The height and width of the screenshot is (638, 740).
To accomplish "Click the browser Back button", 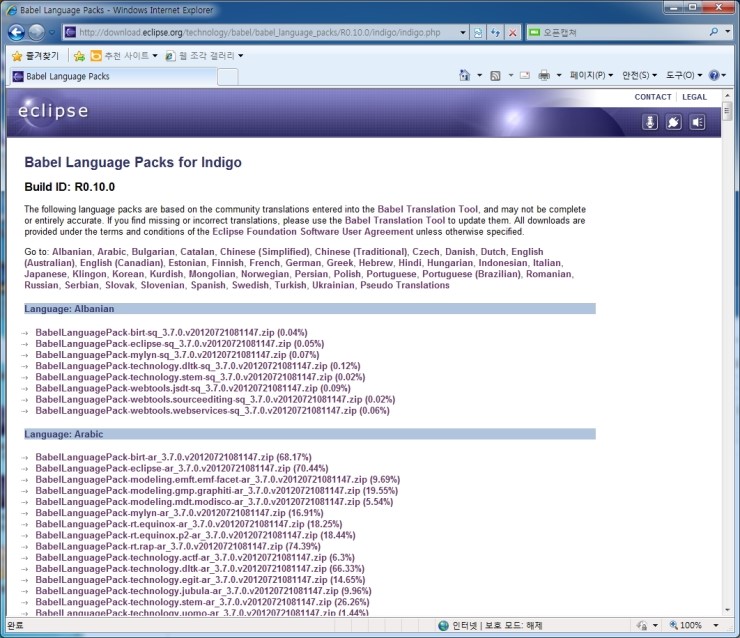I will pos(17,32).
